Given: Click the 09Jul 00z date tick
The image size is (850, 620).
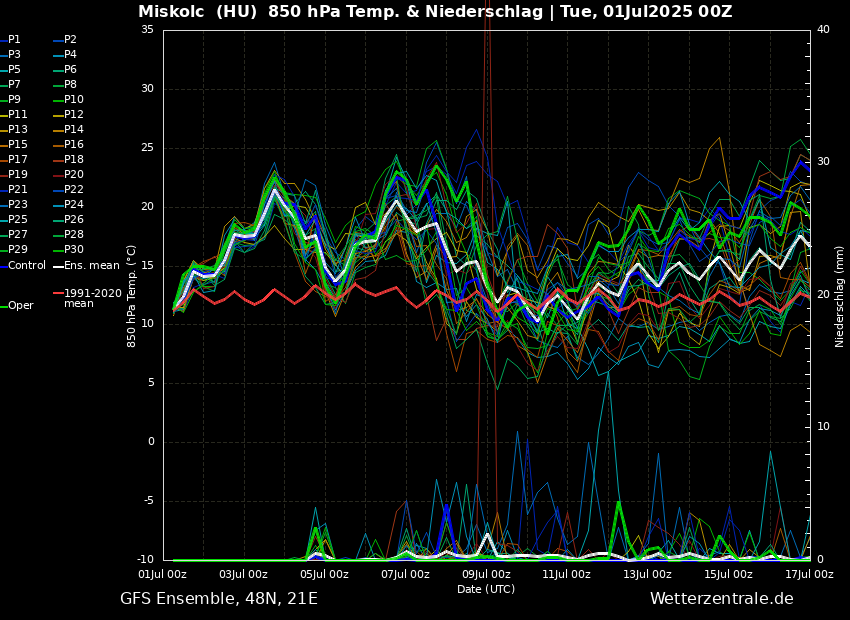Looking at the screenshot, I should click(x=486, y=575).
